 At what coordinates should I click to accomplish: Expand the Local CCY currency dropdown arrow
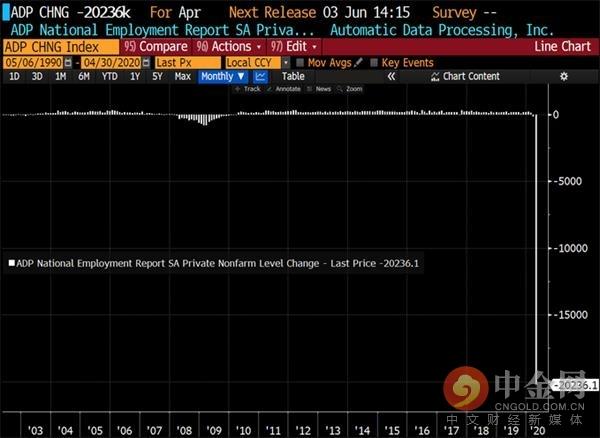click(x=286, y=63)
